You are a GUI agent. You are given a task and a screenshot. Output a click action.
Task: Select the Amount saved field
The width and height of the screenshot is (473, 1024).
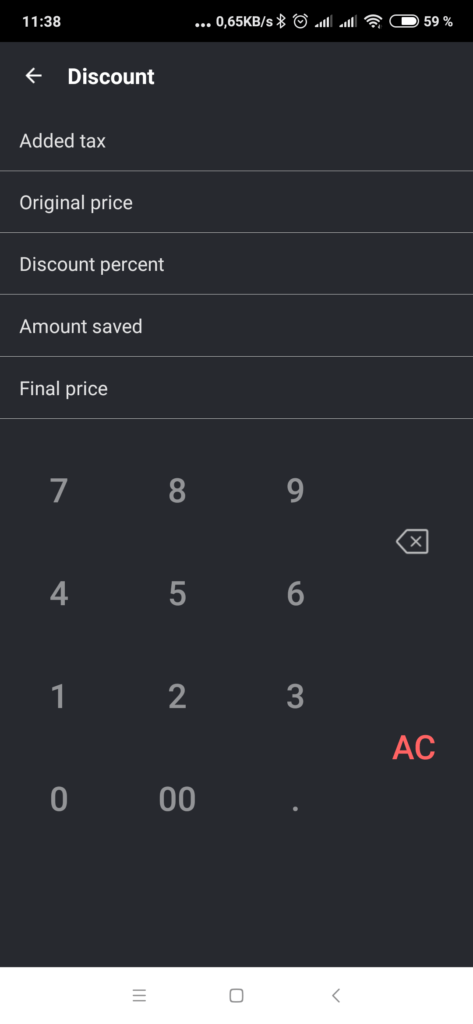236,326
